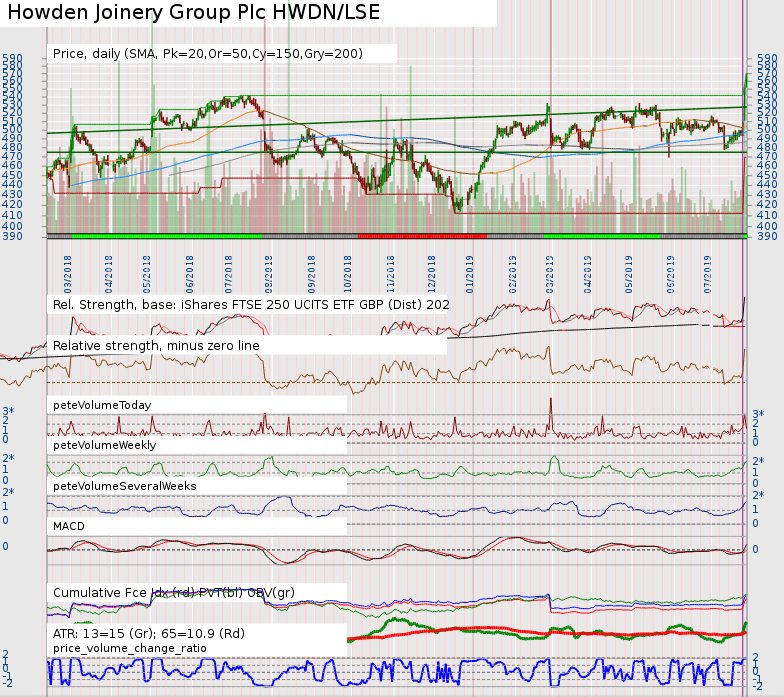Image resolution: width=784 pixels, height=697 pixels.
Task: Click the ATR: 13=15 (Gr); 65=10.9 (Rd) label
Action: point(149,634)
